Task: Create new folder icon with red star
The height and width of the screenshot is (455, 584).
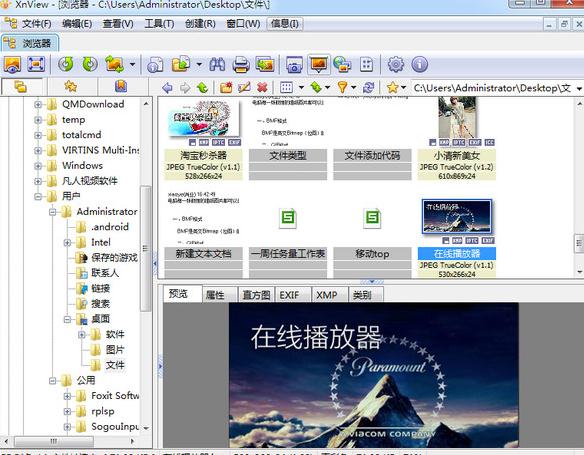Action: pyautogui.click(x=226, y=88)
